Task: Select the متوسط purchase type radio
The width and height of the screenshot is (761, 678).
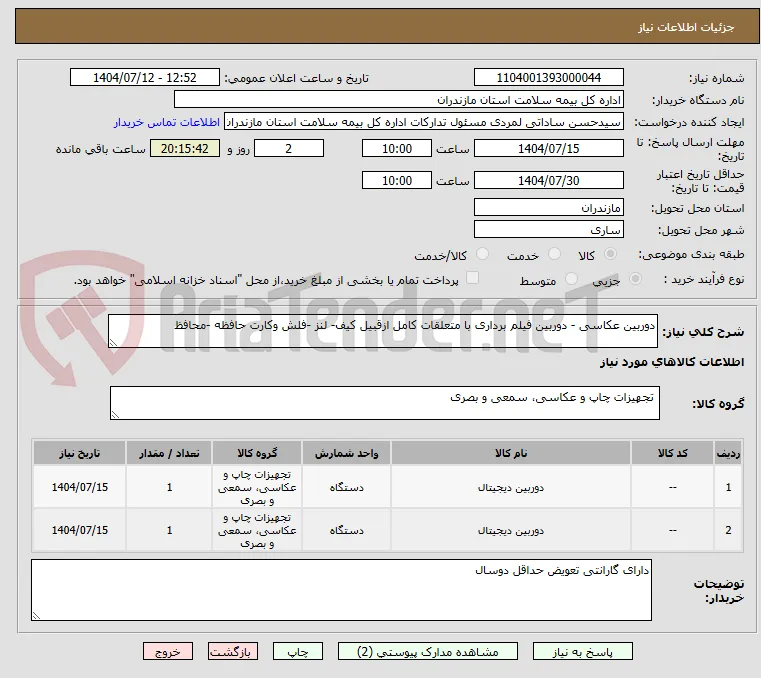Action: (571, 279)
